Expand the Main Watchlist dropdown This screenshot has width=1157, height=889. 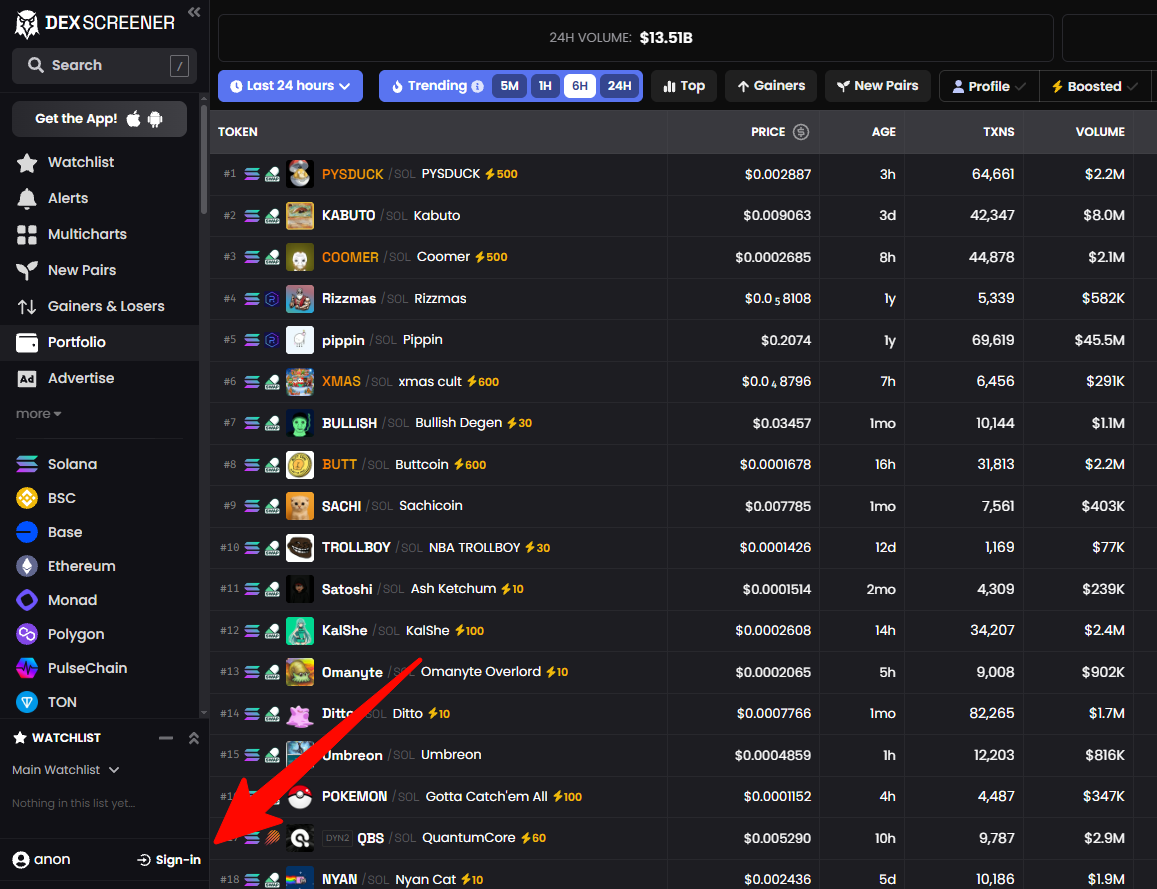pyautogui.click(x=66, y=770)
